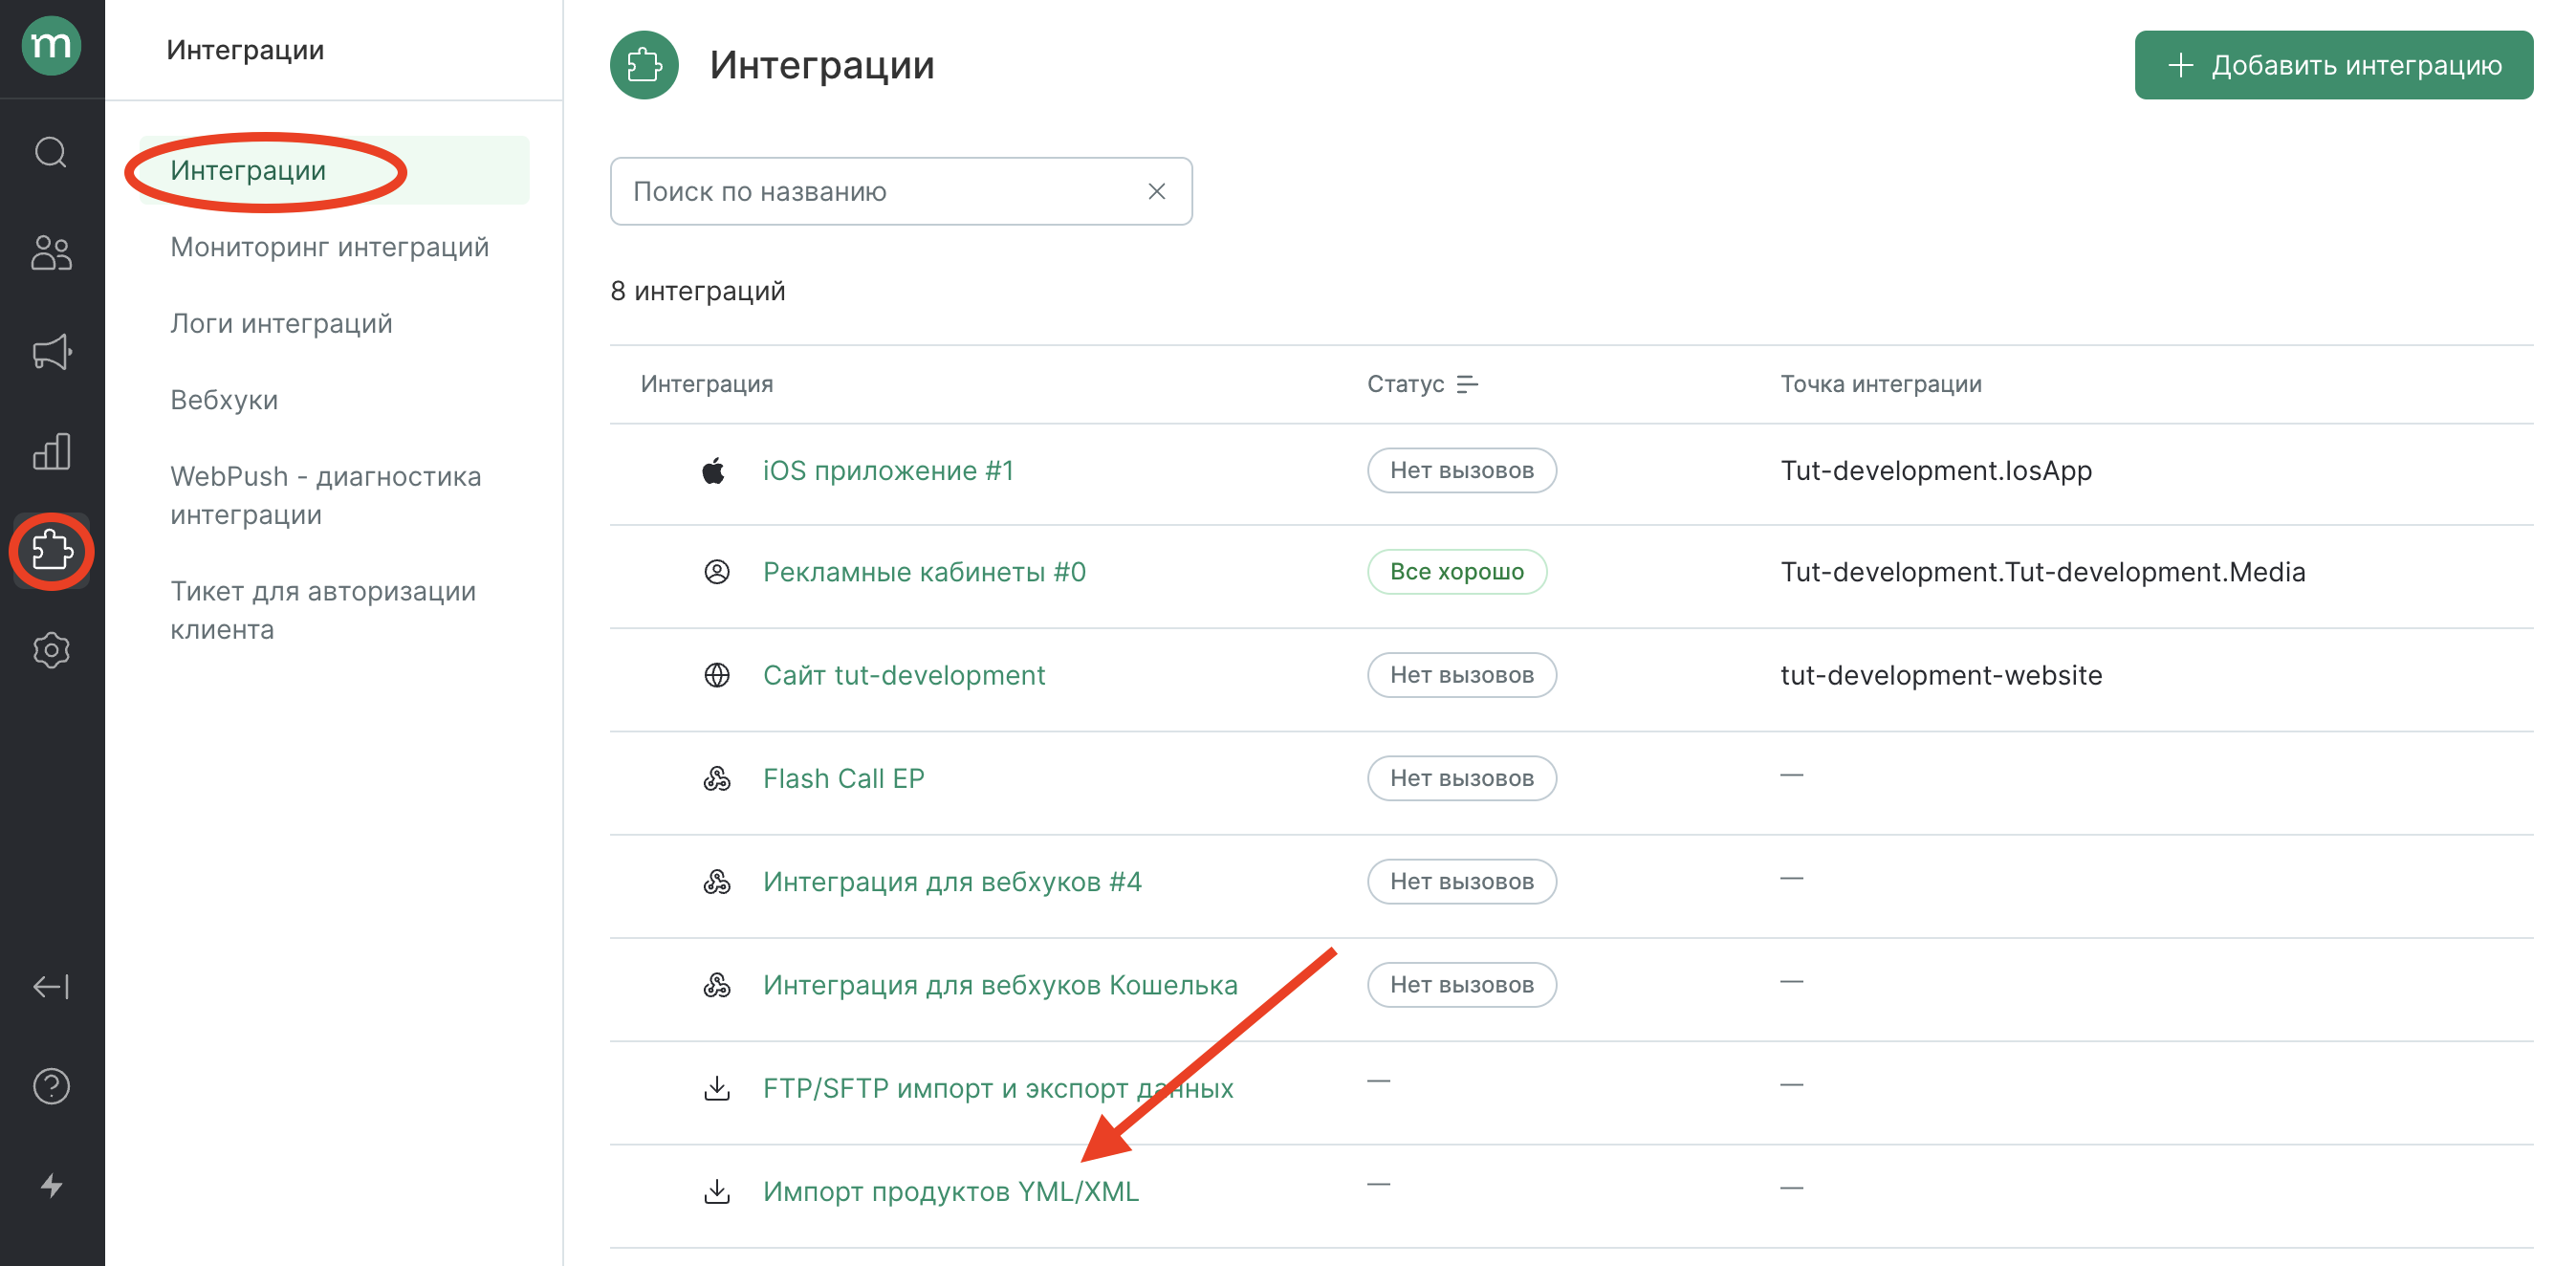Click Нет вызовов badge in Flash Call EP row
The height and width of the screenshot is (1266, 2576).
(x=1462, y=778)
